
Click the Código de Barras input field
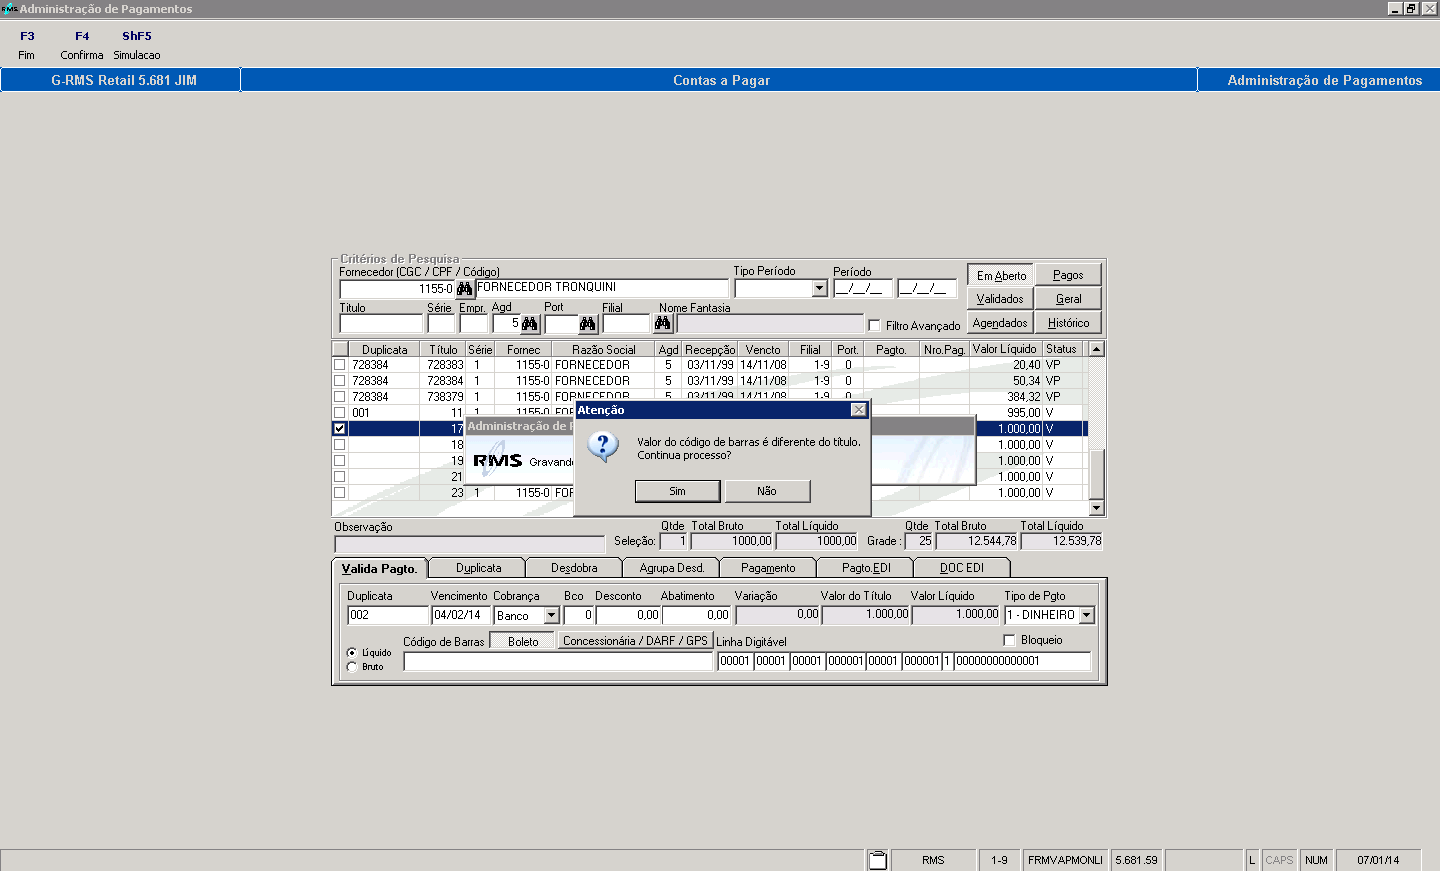pyautogui.click(x=558, y=661)
